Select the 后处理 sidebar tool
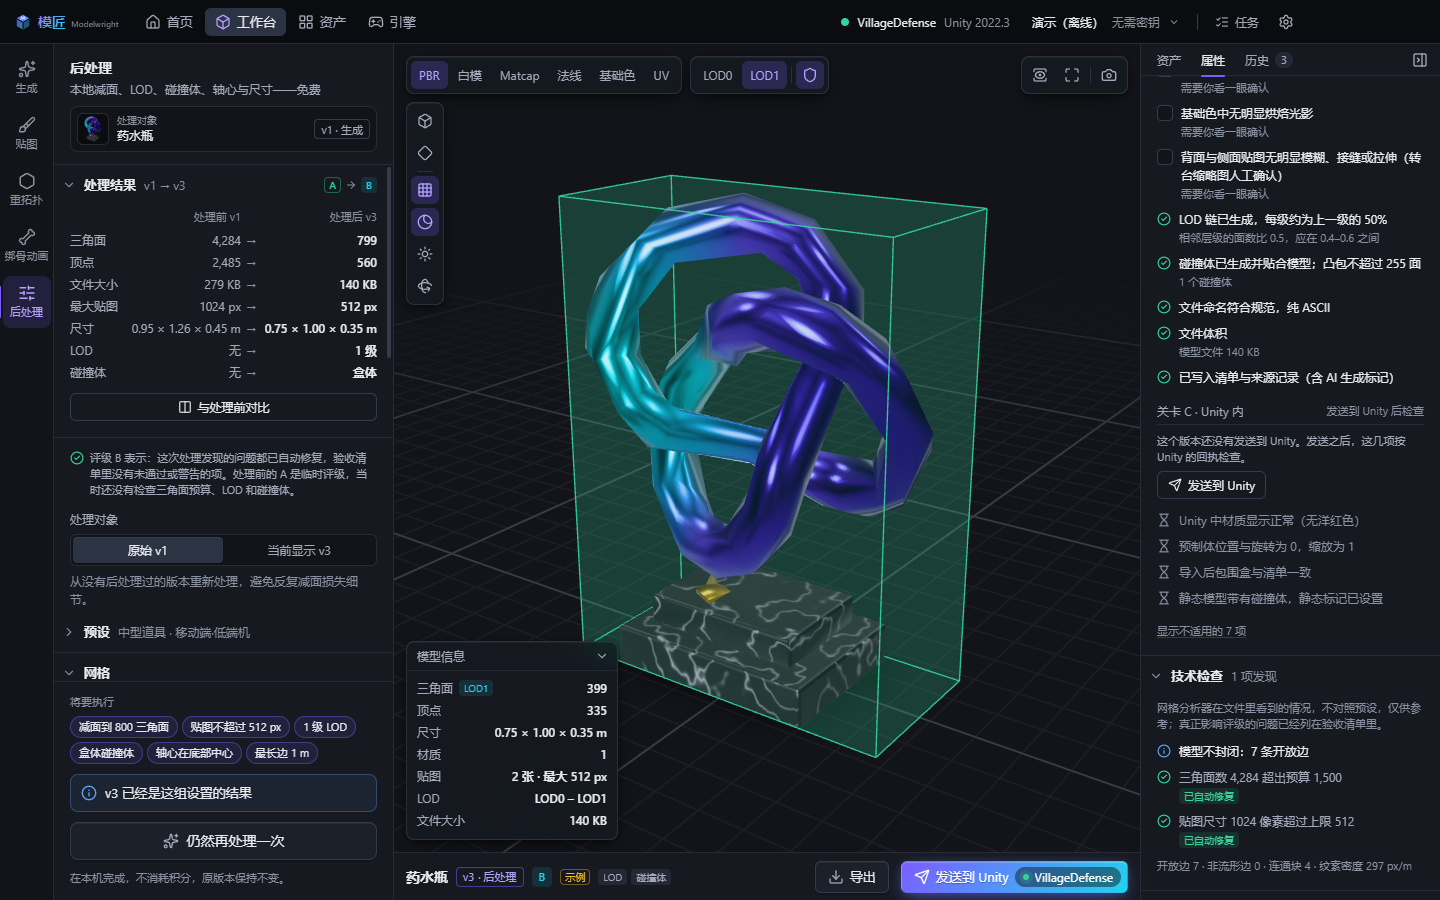Image resolution: width=1440 pixels, height=900 pixels. [26, 301]
